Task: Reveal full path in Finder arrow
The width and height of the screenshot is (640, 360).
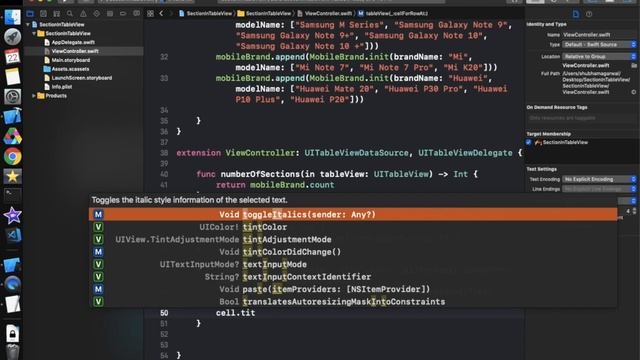Action: 634,92
